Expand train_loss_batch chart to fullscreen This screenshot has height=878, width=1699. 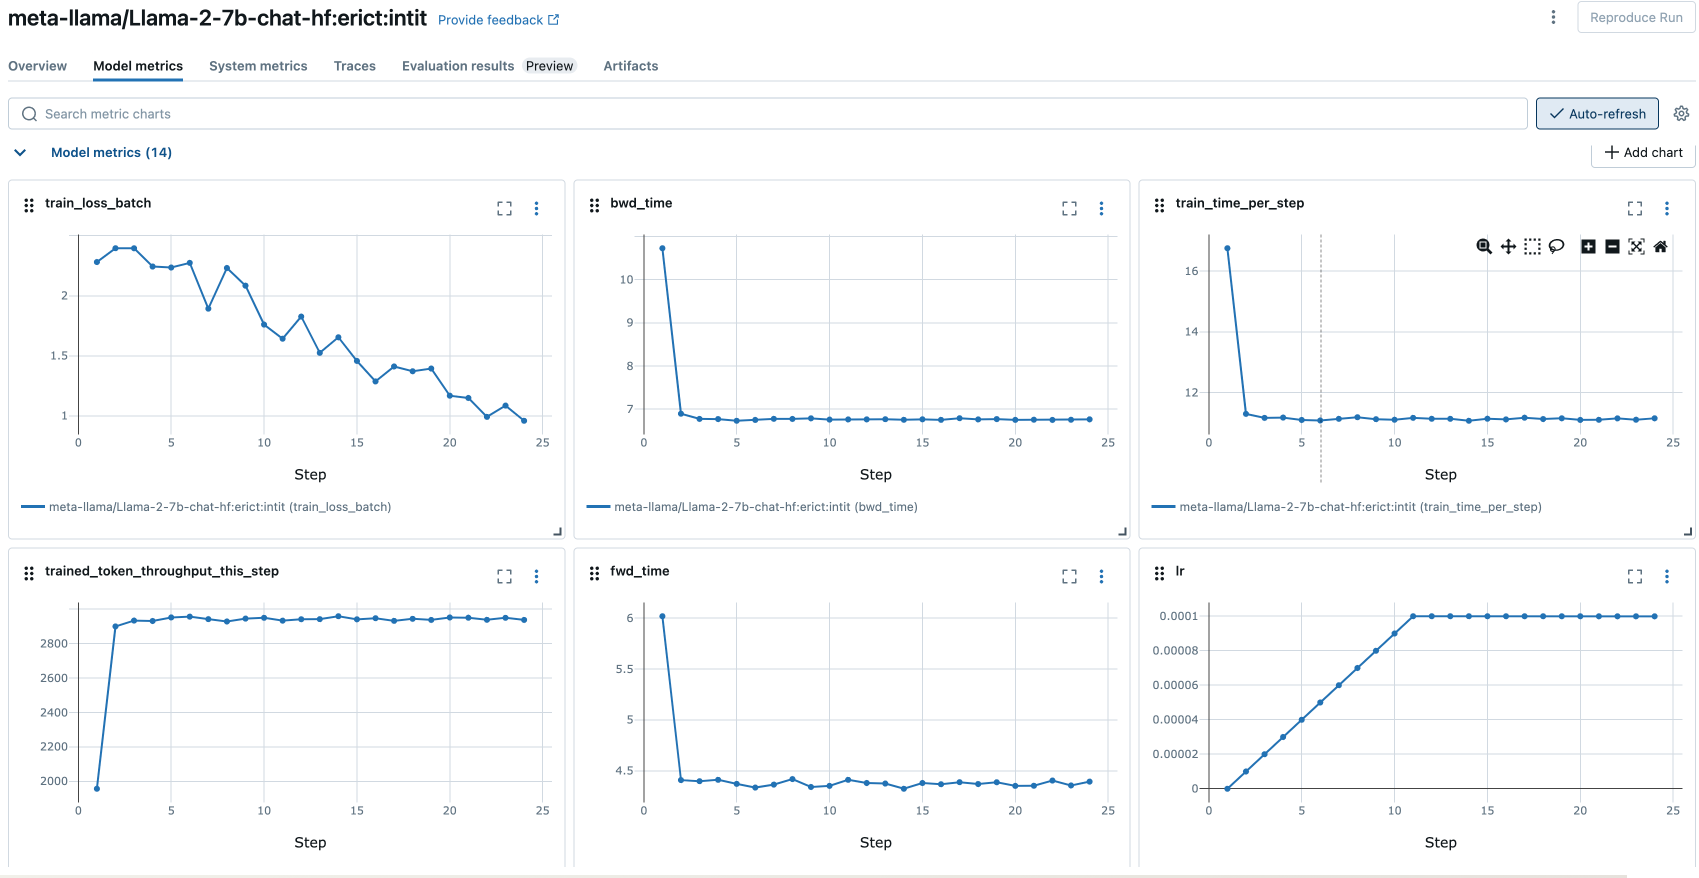[504, 208]
